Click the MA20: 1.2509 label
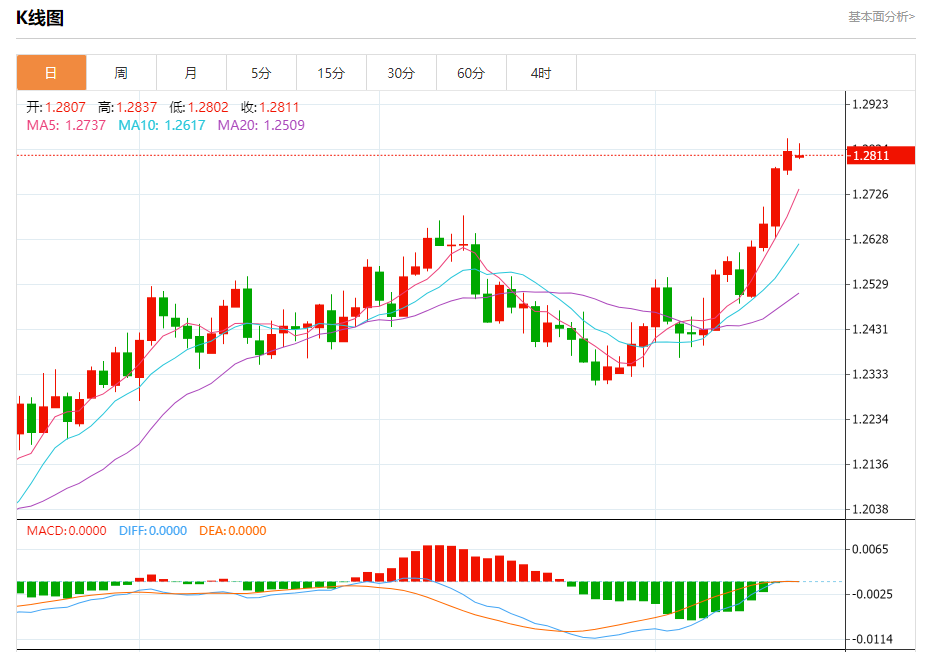Screen dimensions: 925x652 [261, 125]
